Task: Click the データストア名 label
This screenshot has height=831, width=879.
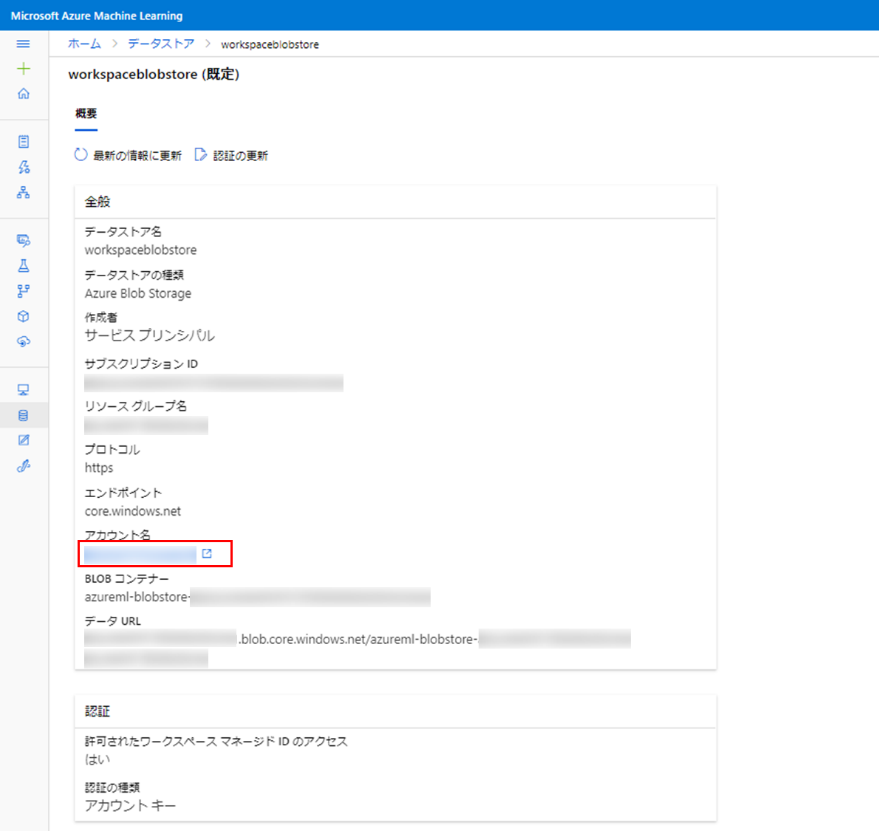Action: coord(123,232)
